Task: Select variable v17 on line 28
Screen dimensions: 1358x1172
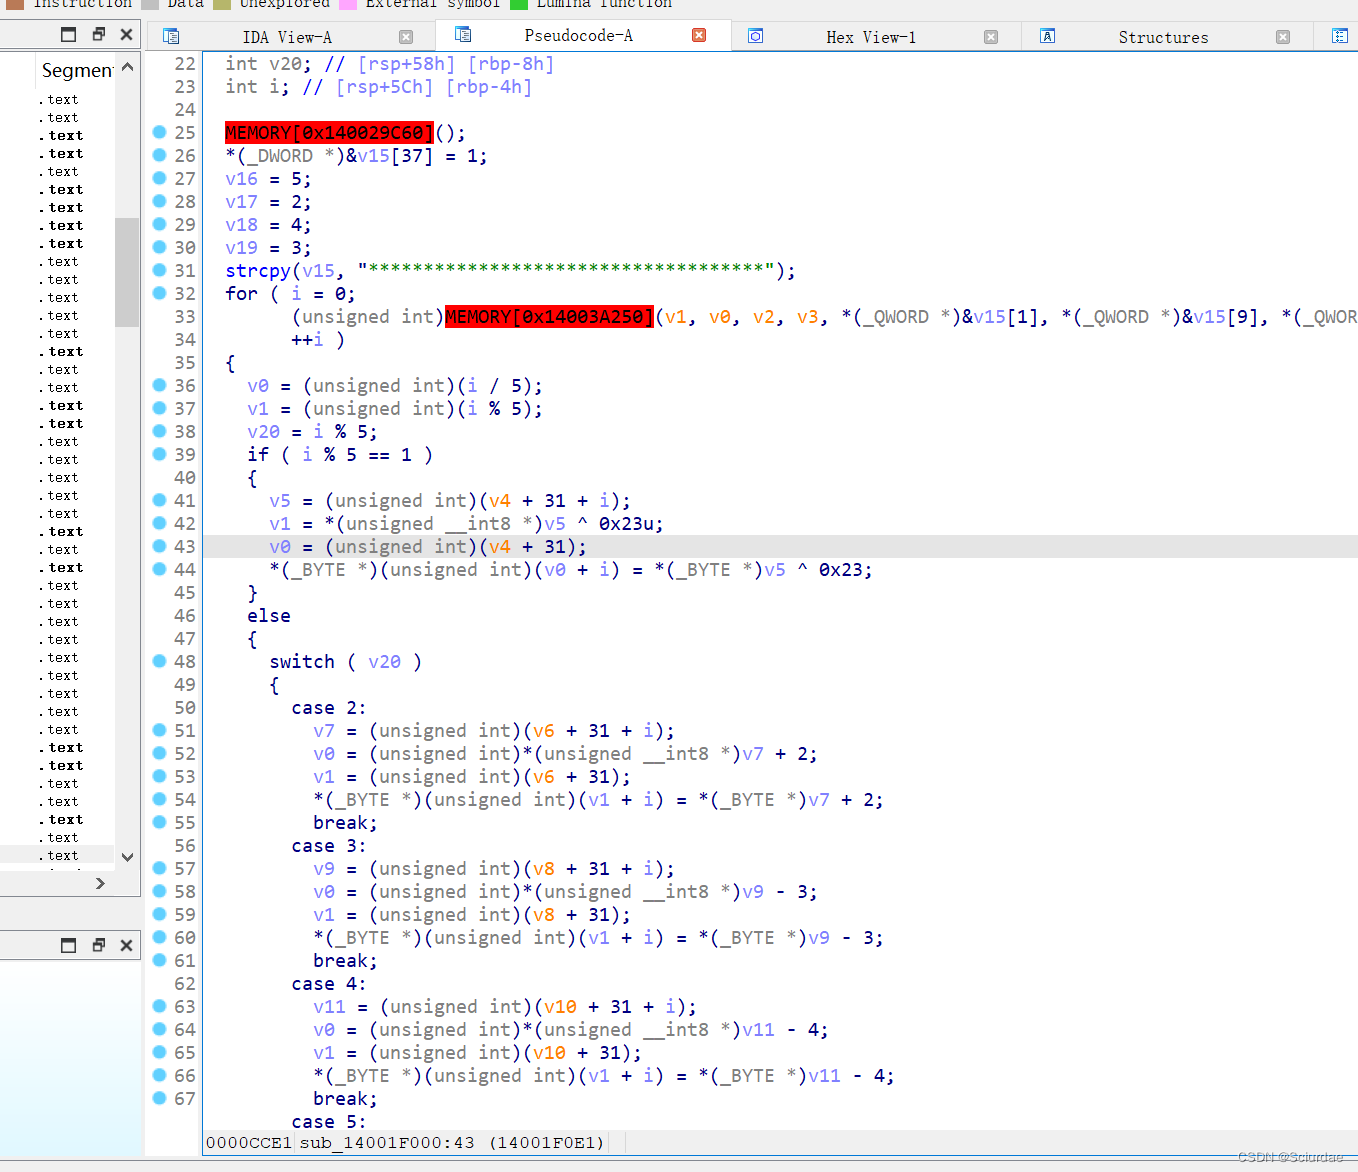Action: pyautogui.click(x=241, y=202)
